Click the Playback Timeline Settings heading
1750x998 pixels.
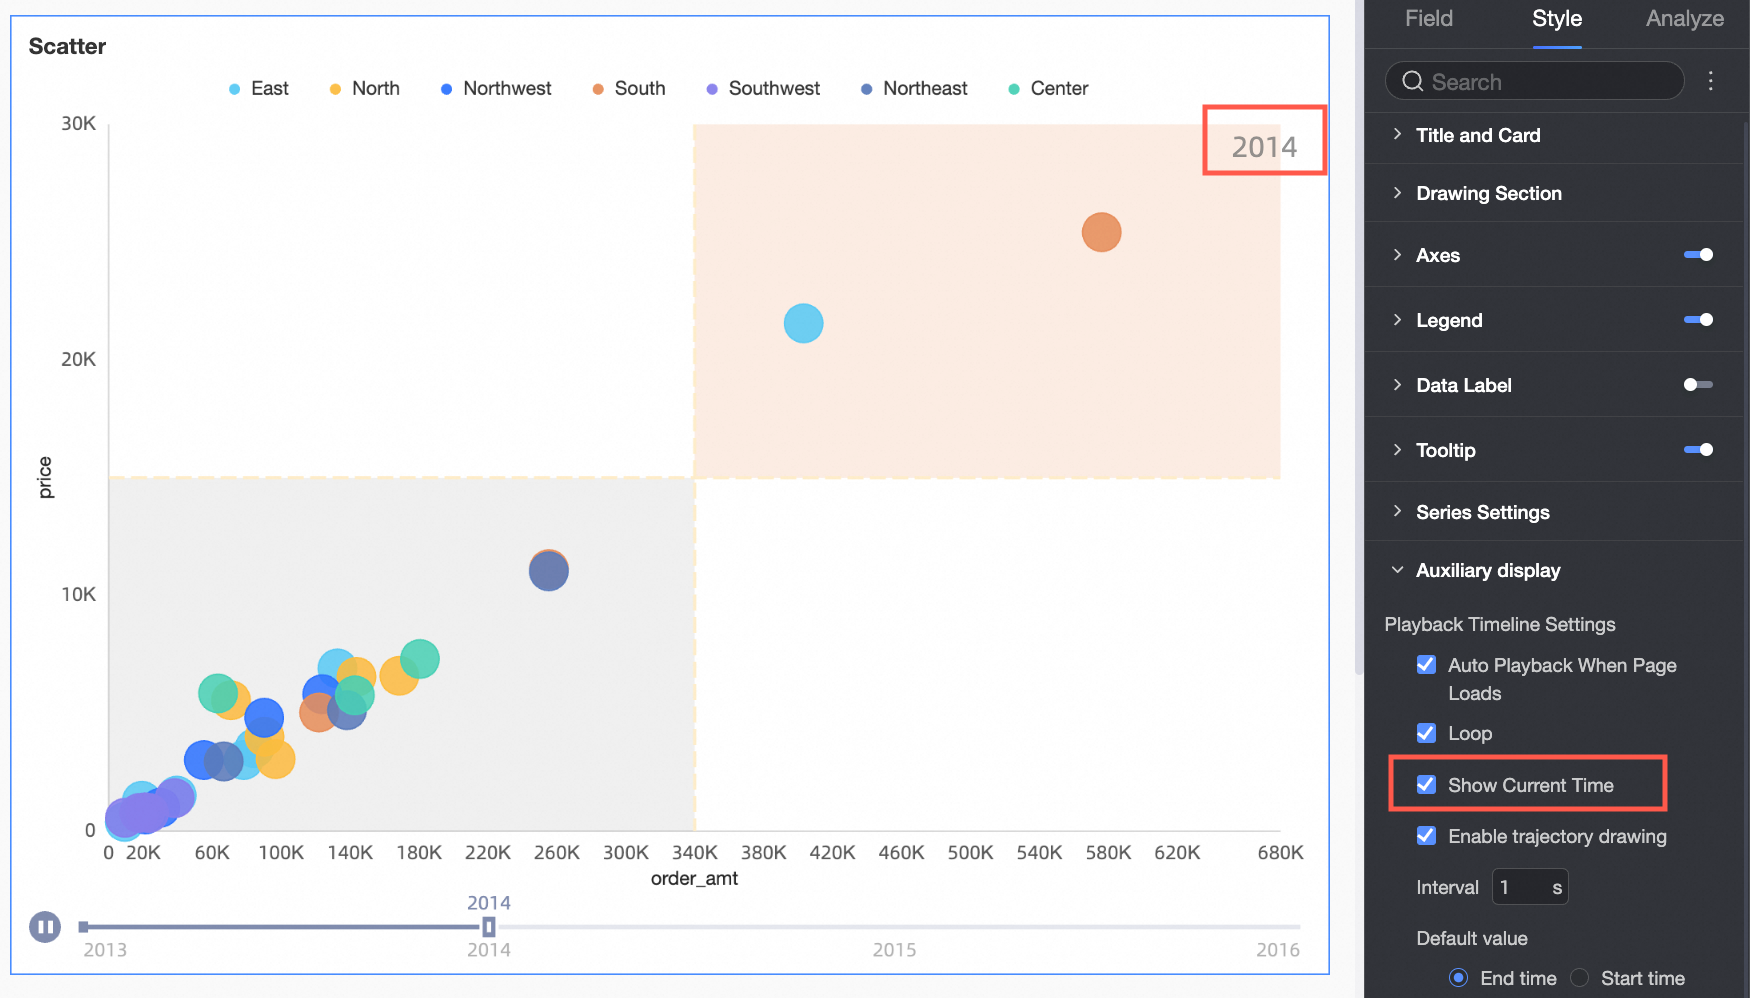[x=1500, y=624]
